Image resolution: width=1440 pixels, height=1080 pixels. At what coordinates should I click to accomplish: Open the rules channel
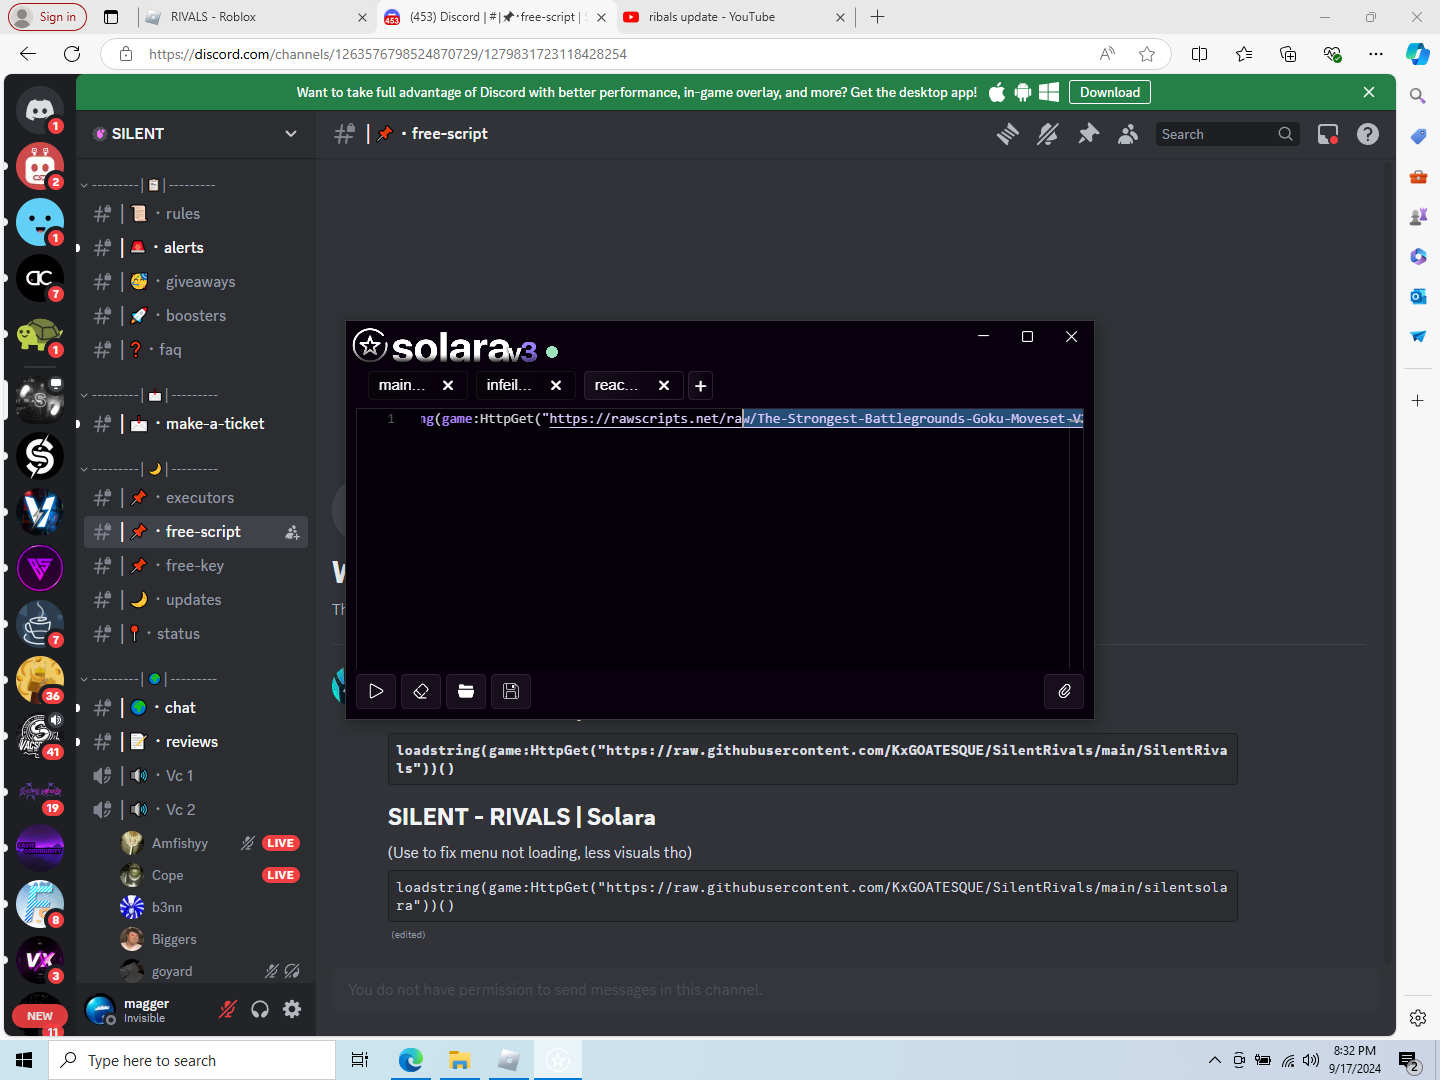(x=196, y=214)
